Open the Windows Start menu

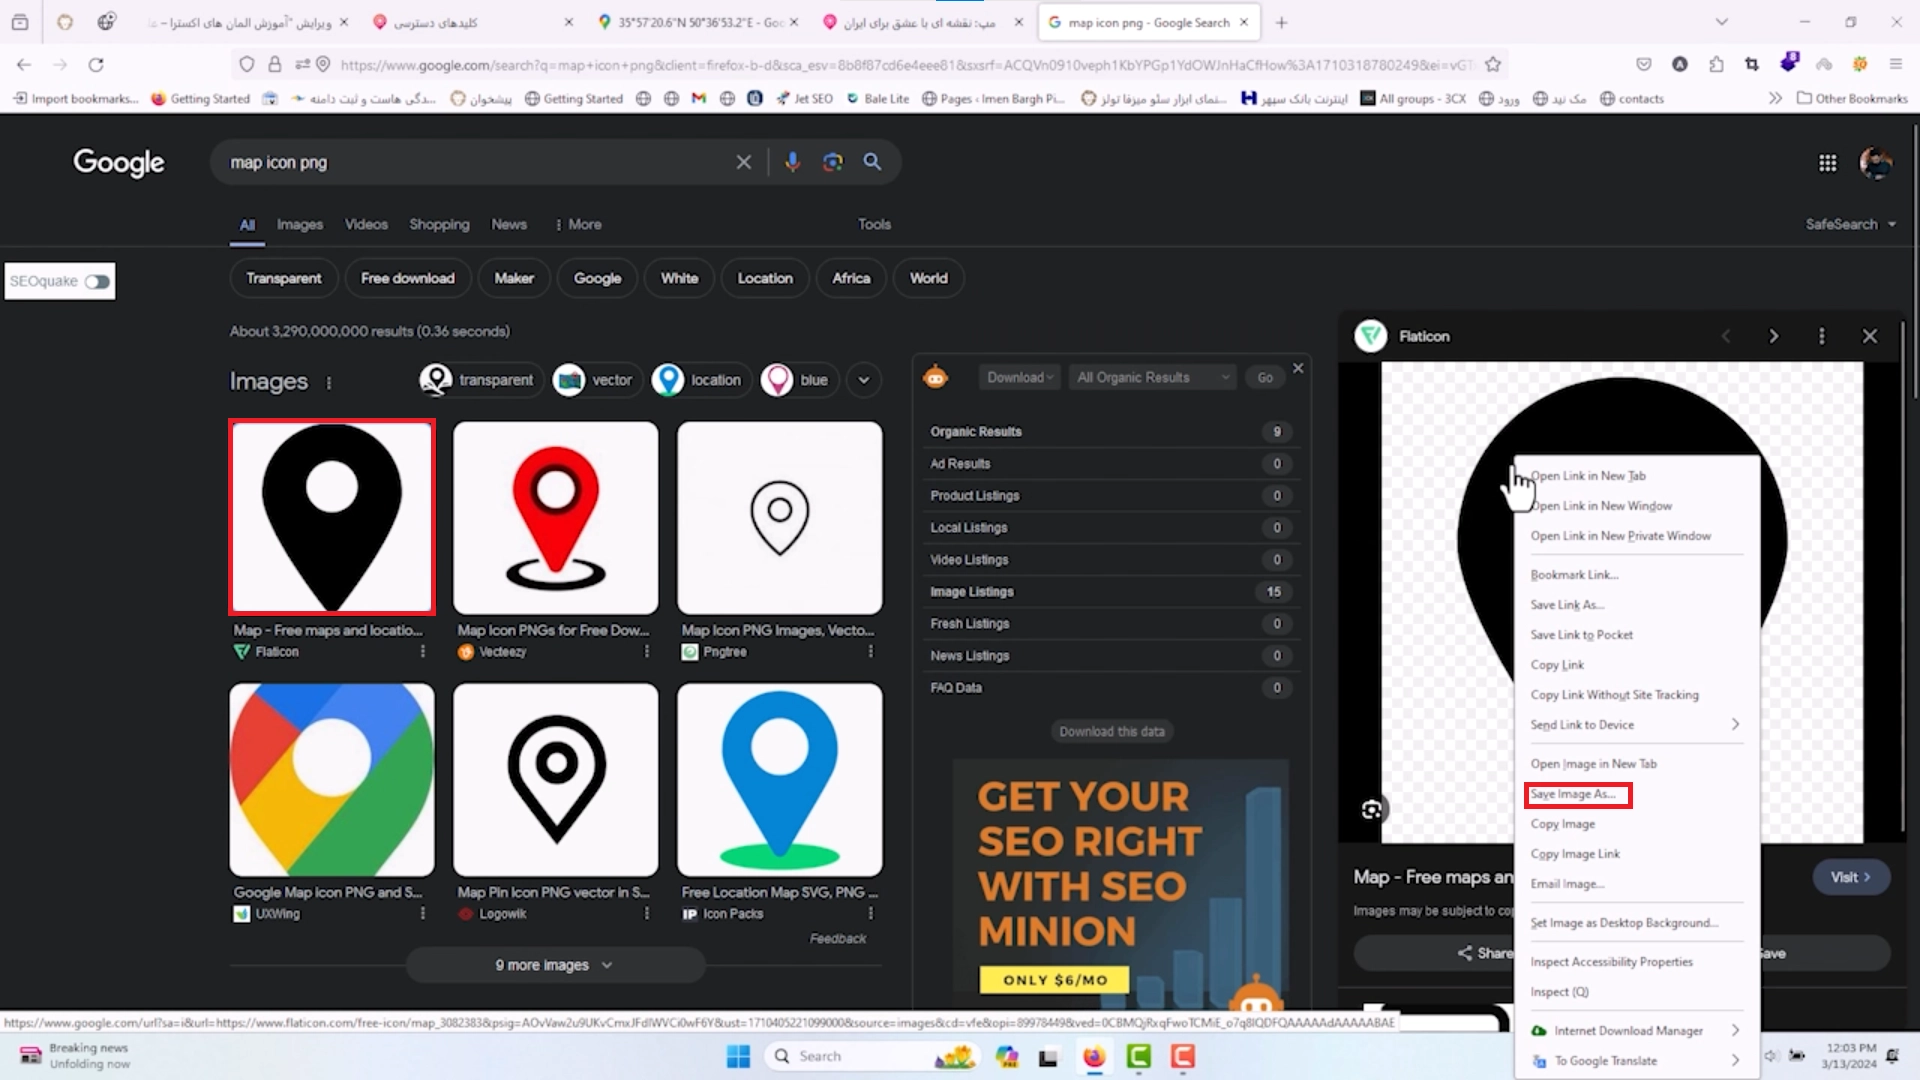pos(738,1056)
